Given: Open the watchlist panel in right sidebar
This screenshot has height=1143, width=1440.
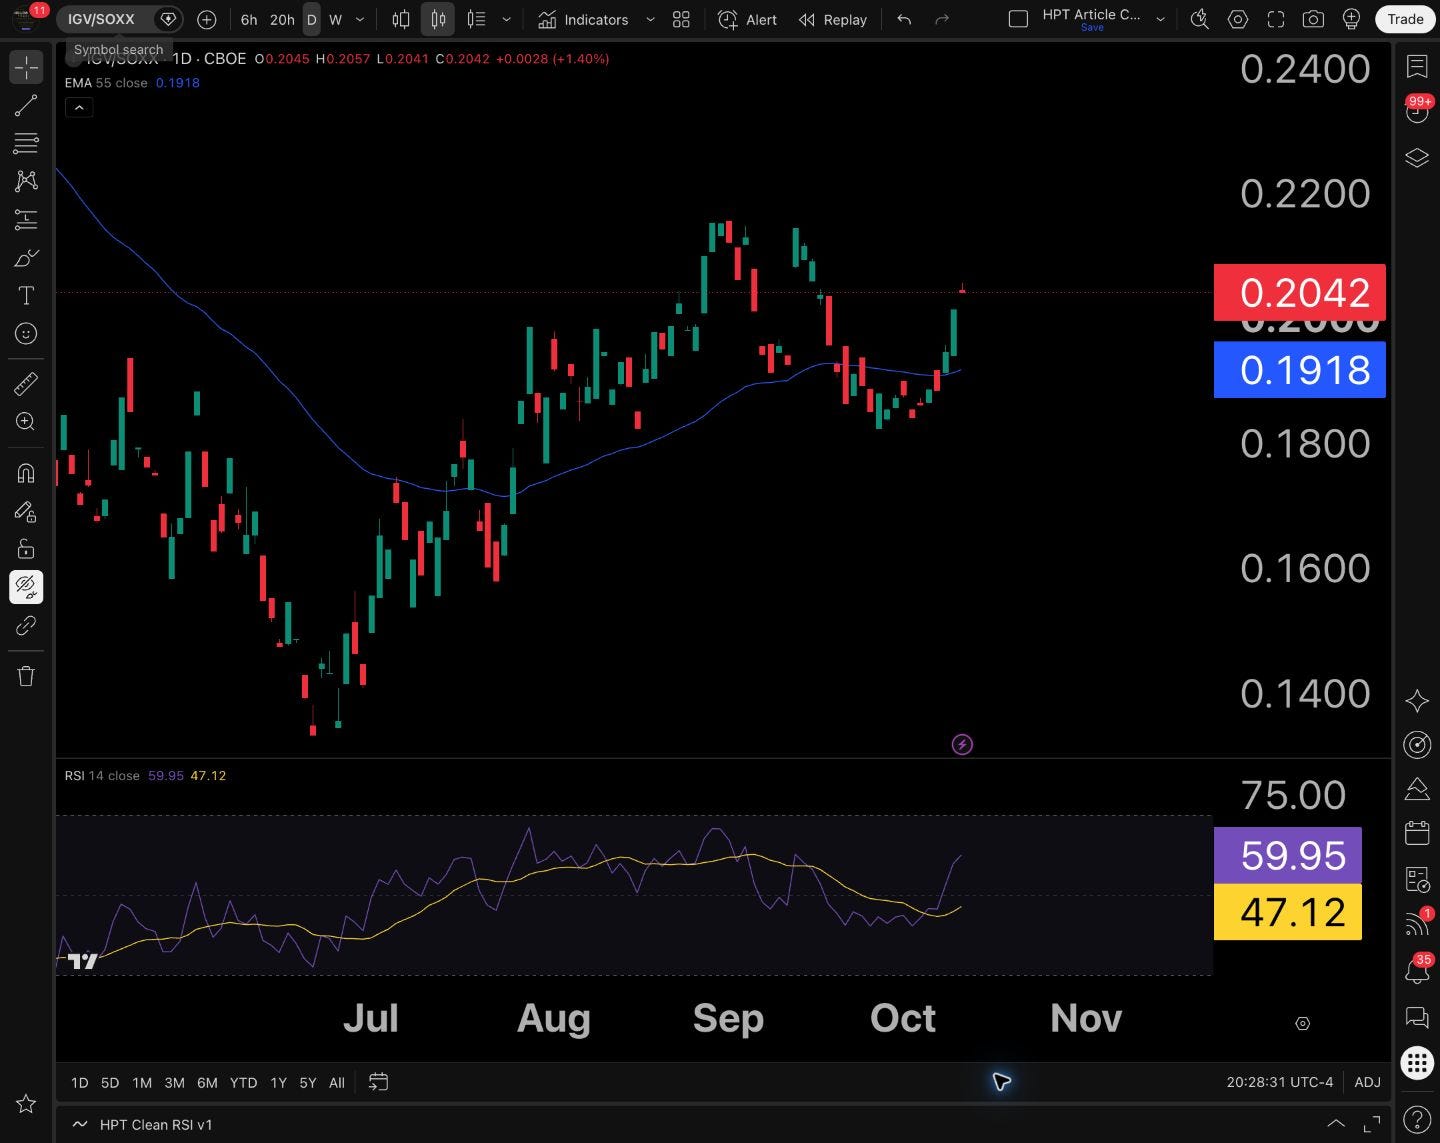Looking at the screenshot, I should pyautogui.click(x=1417, y=67).
